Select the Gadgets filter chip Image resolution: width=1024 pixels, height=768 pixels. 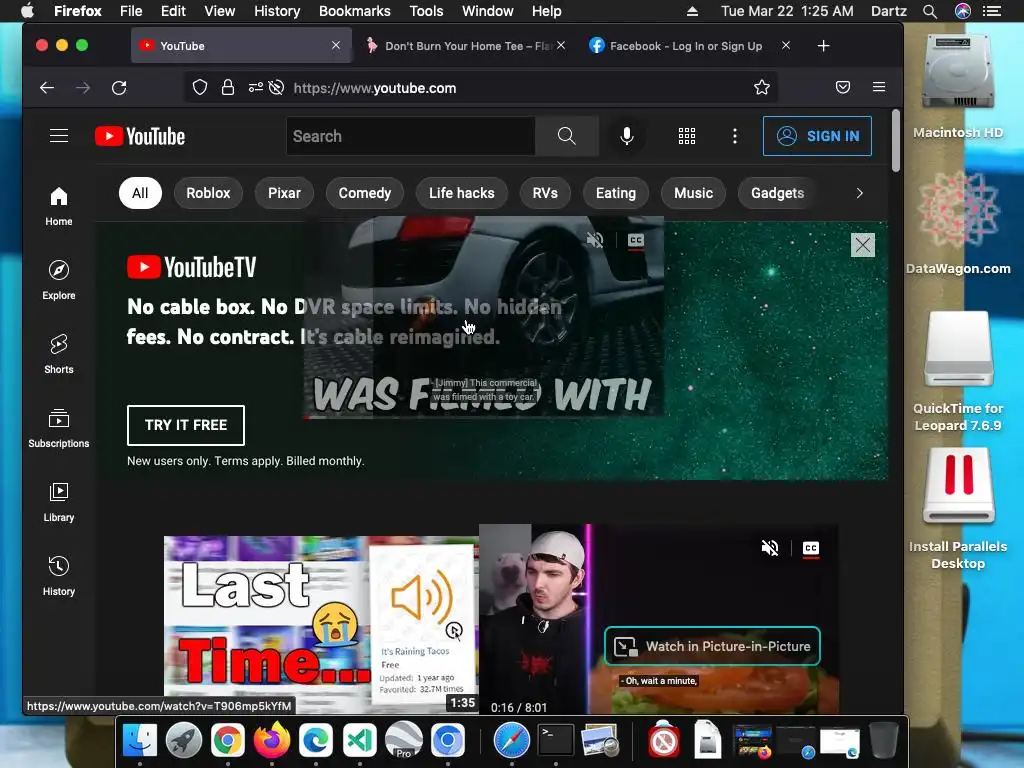click(777, 193)
